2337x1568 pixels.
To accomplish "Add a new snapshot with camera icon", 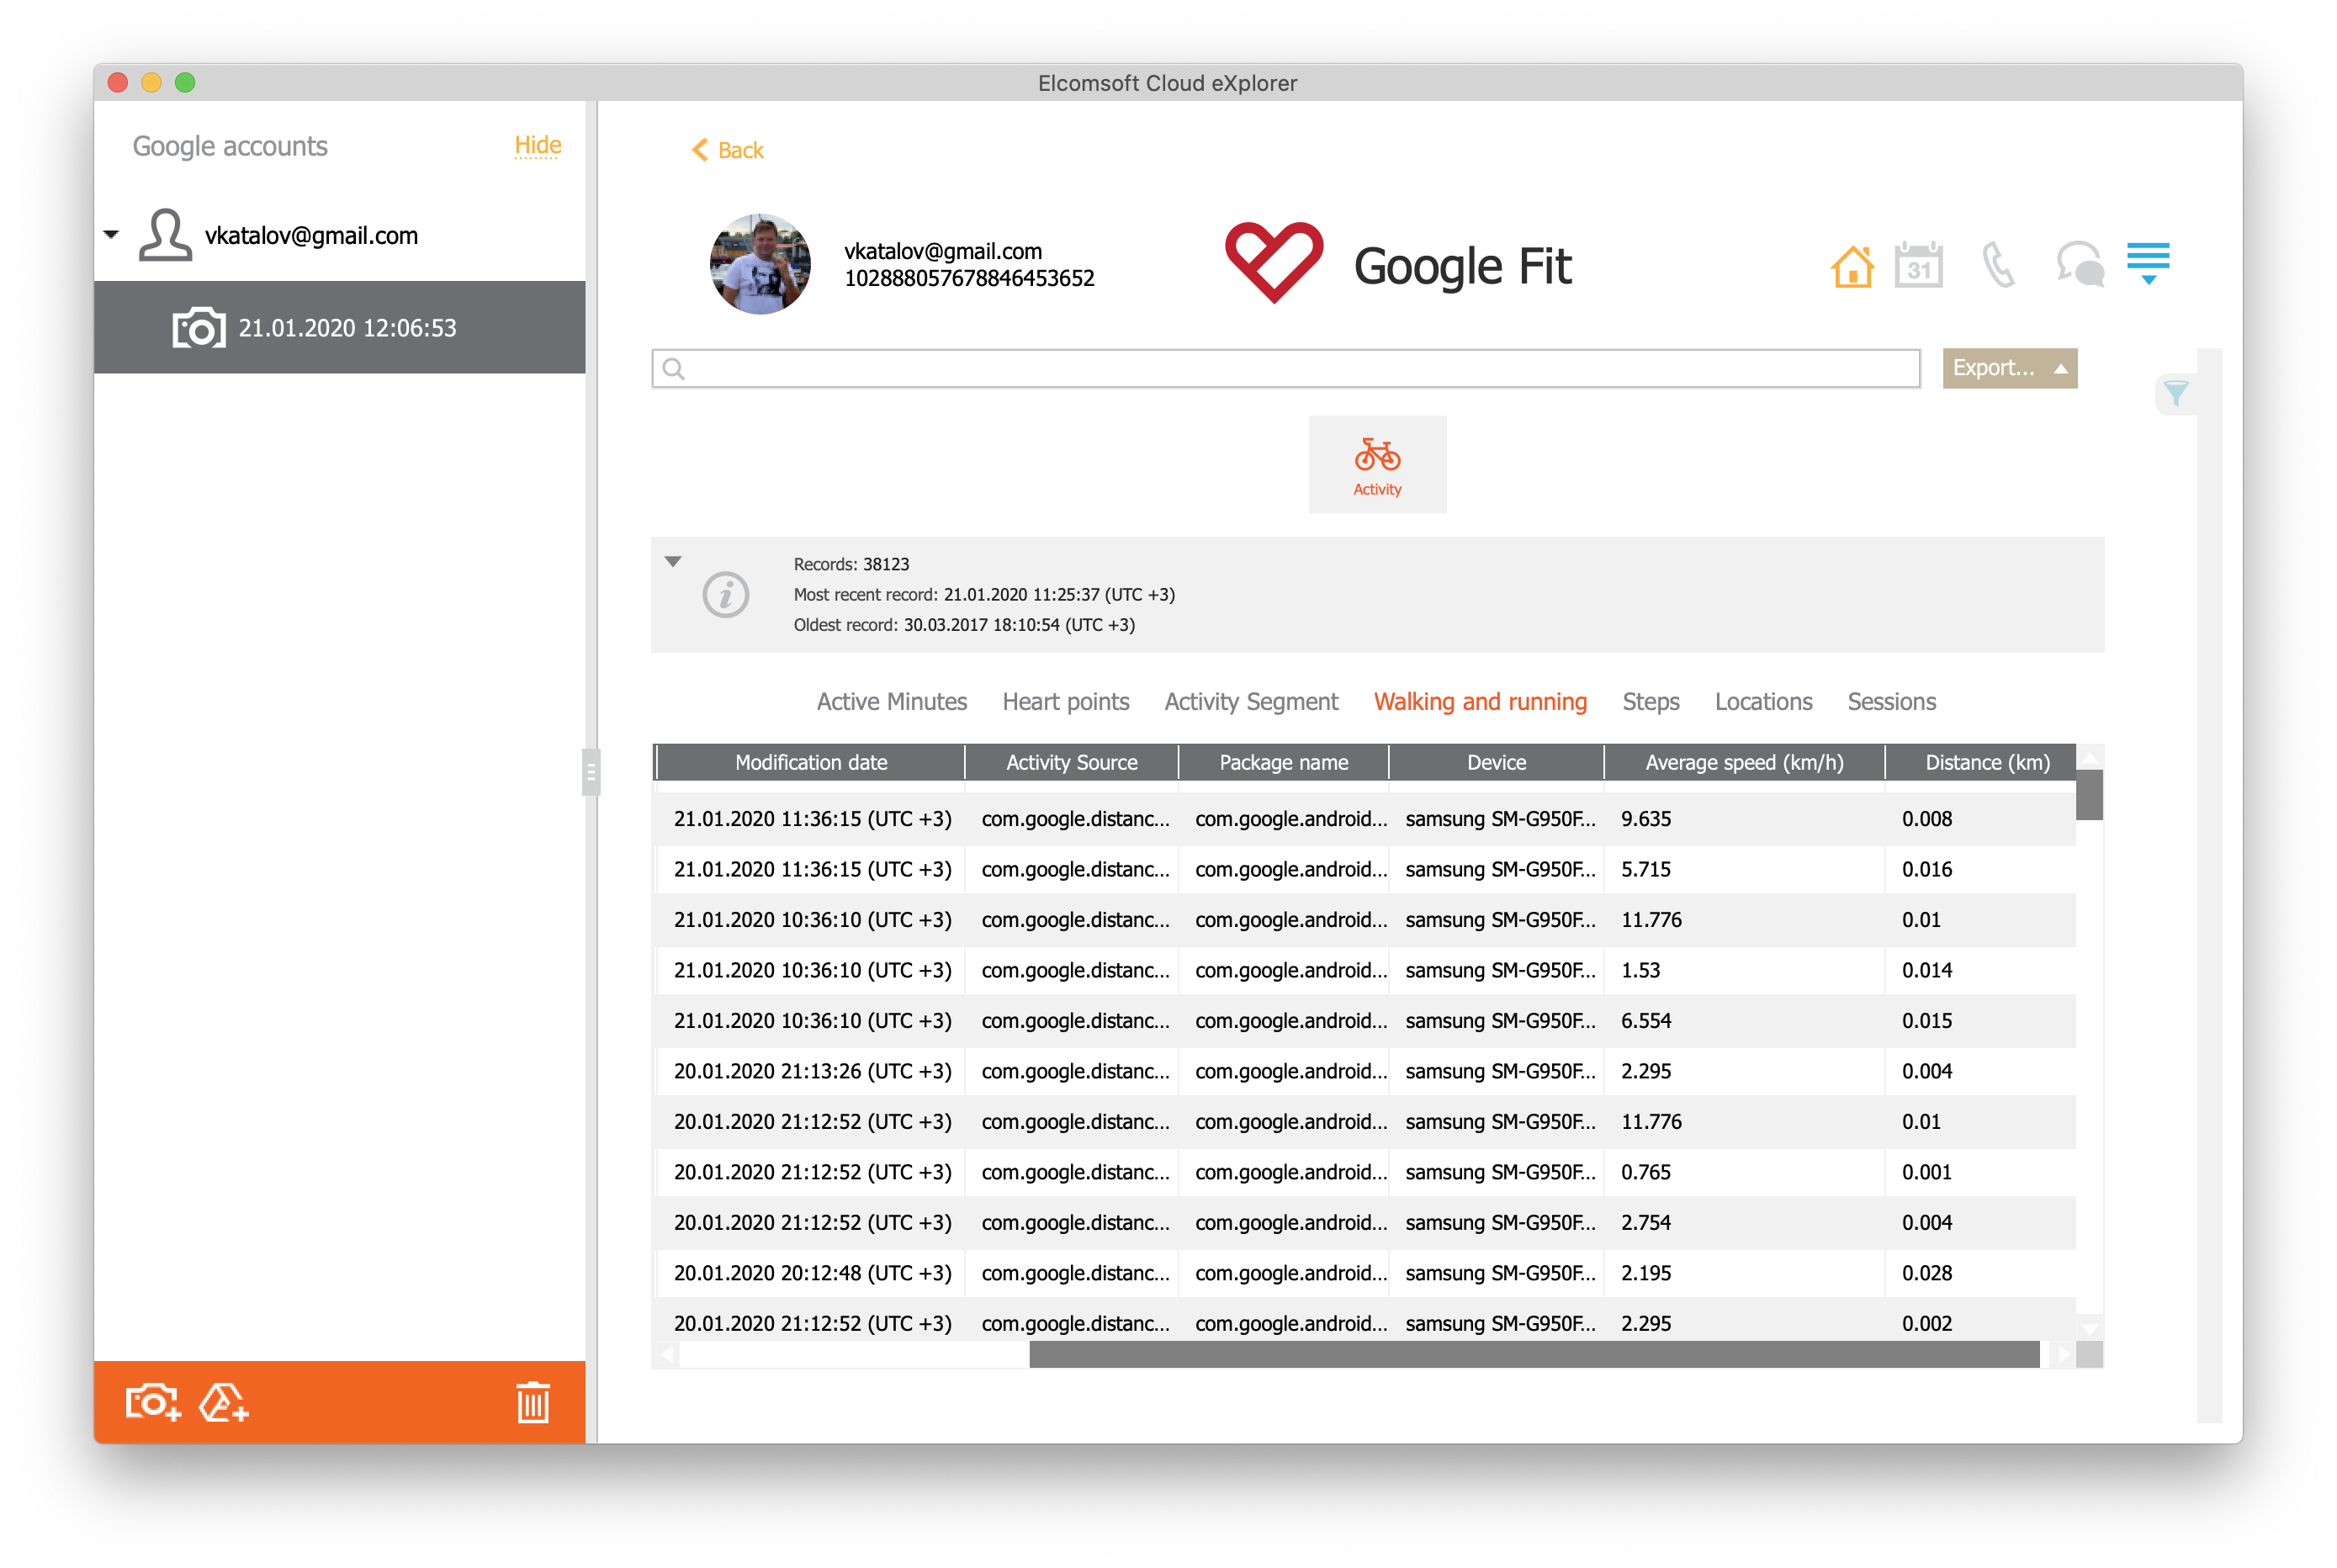I will coord(152,1402).
